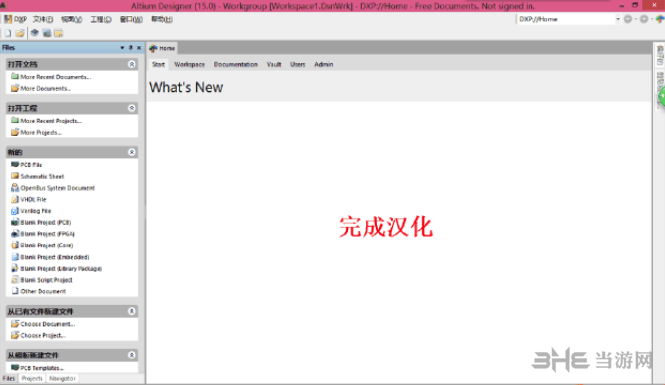The width and height of the screenshot is (665, 385).
Task: Open the top vertical panel tab on right edge
Action: pyautogui.click(x=660, y=55)
